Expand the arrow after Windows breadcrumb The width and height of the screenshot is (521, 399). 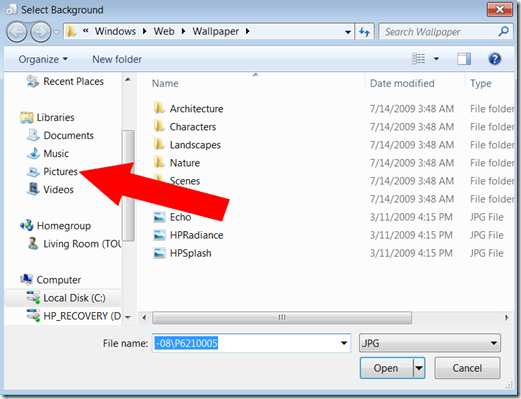pos(144,31)
